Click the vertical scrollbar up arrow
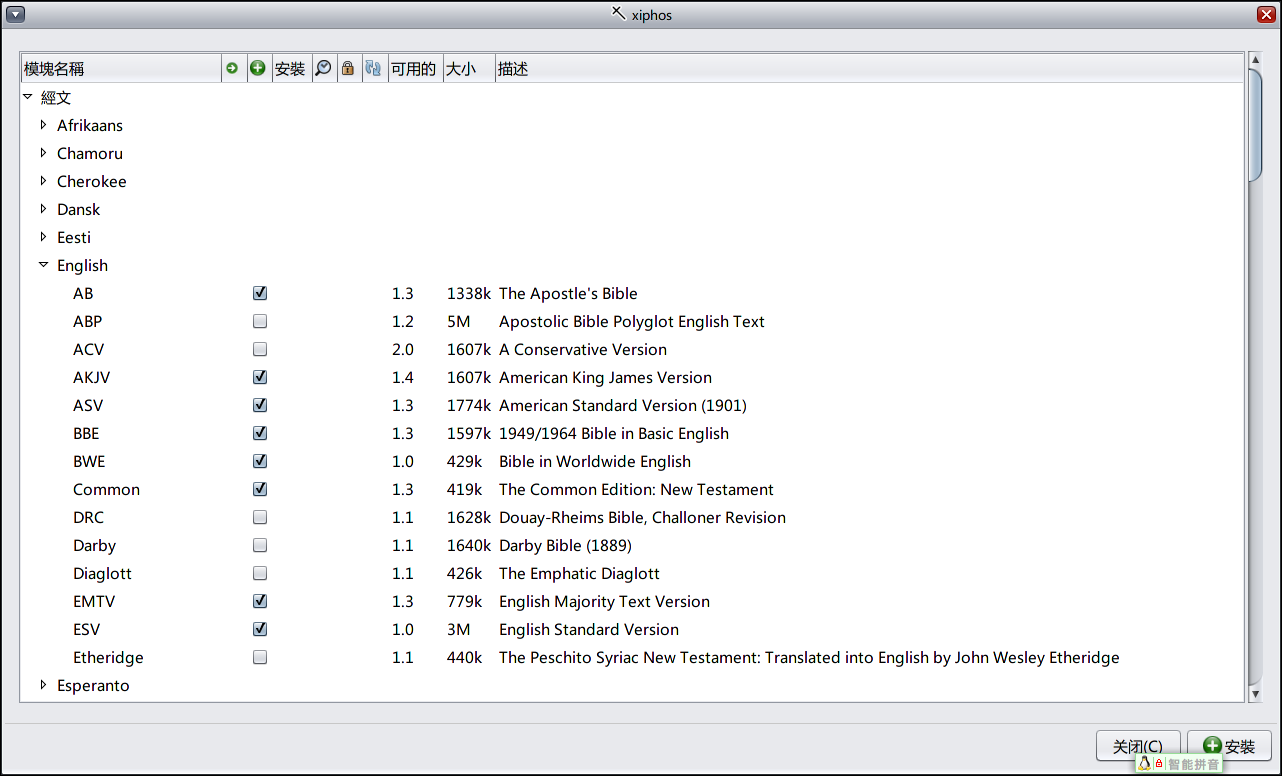The height and width of the screenshot is (776, 1282). 1255,61
